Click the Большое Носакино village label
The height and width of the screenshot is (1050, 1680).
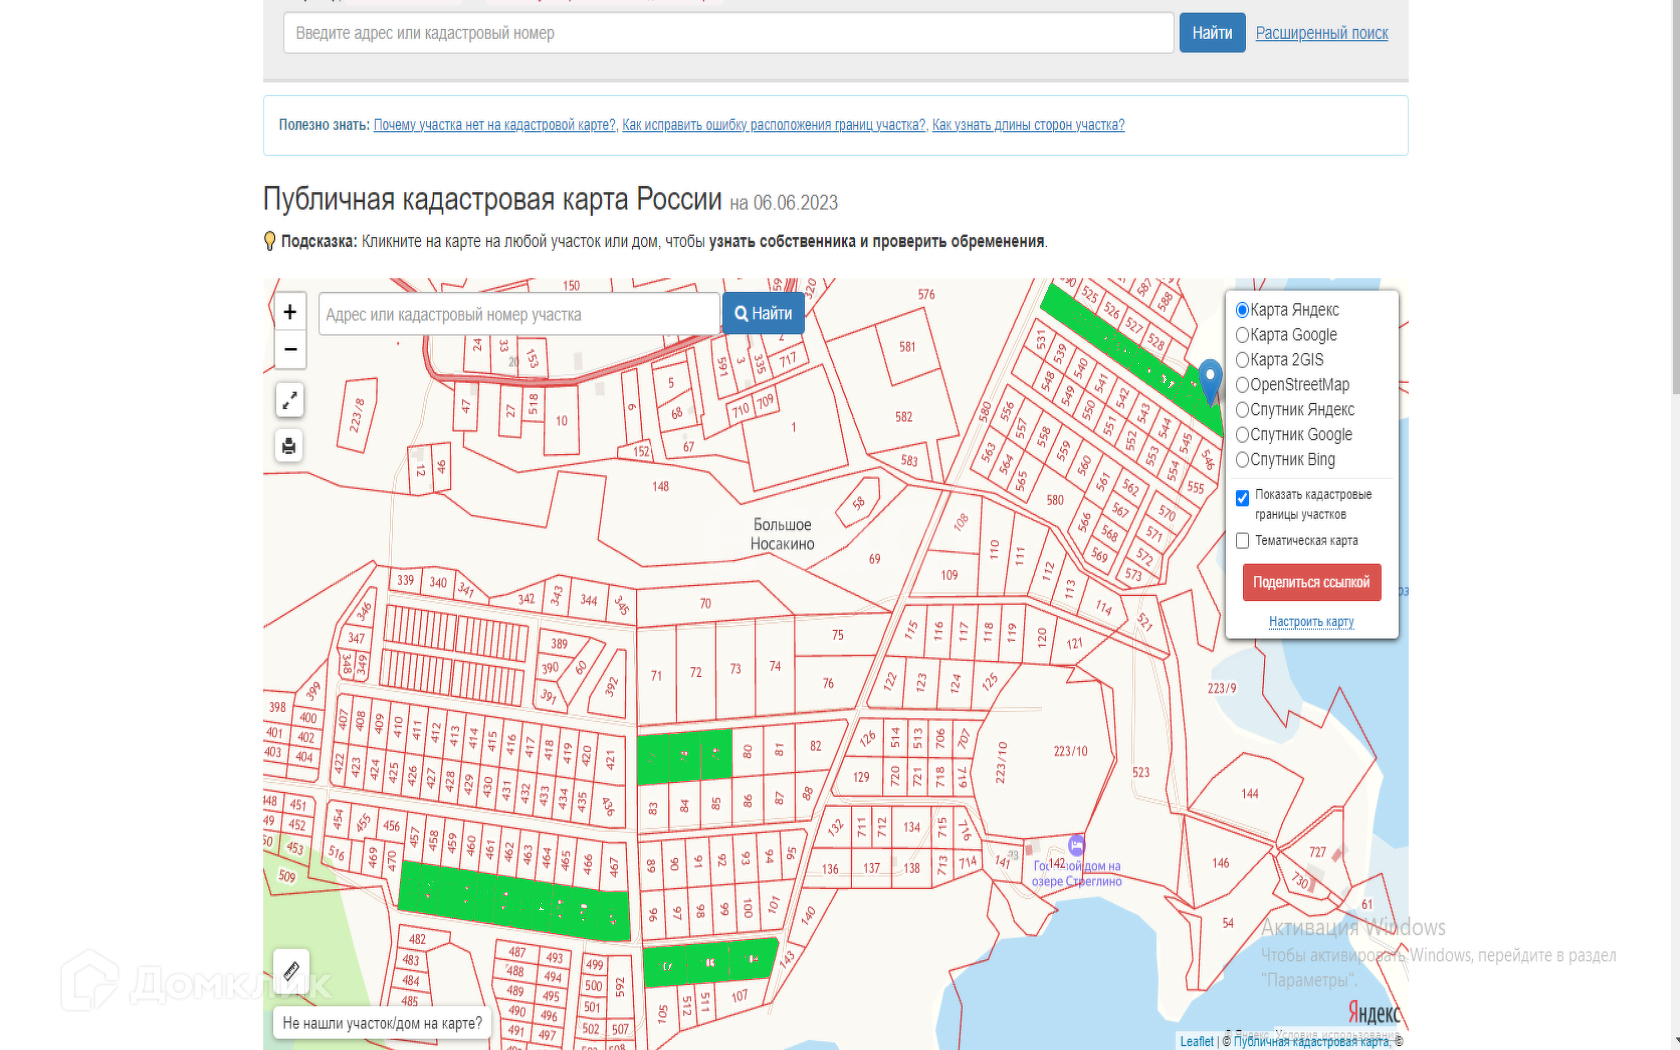click(x=782, y=534)
